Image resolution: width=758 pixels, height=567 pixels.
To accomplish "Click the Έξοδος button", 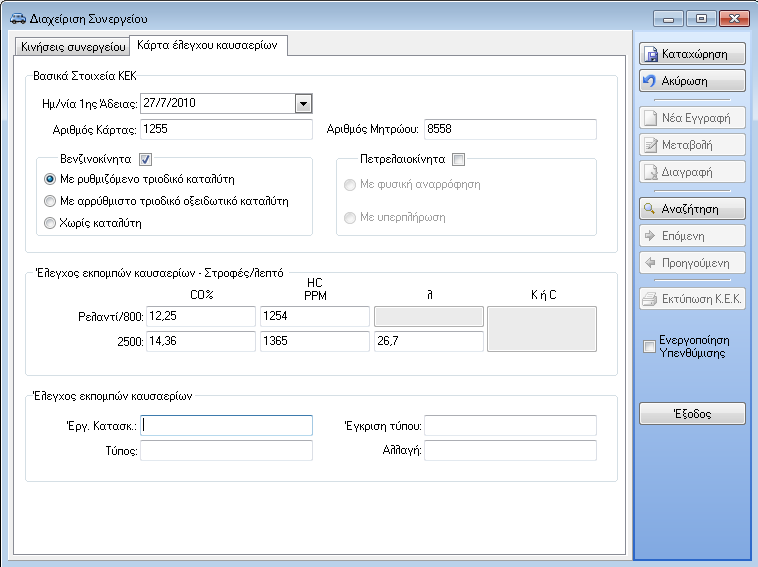I will tap(692, 414).
